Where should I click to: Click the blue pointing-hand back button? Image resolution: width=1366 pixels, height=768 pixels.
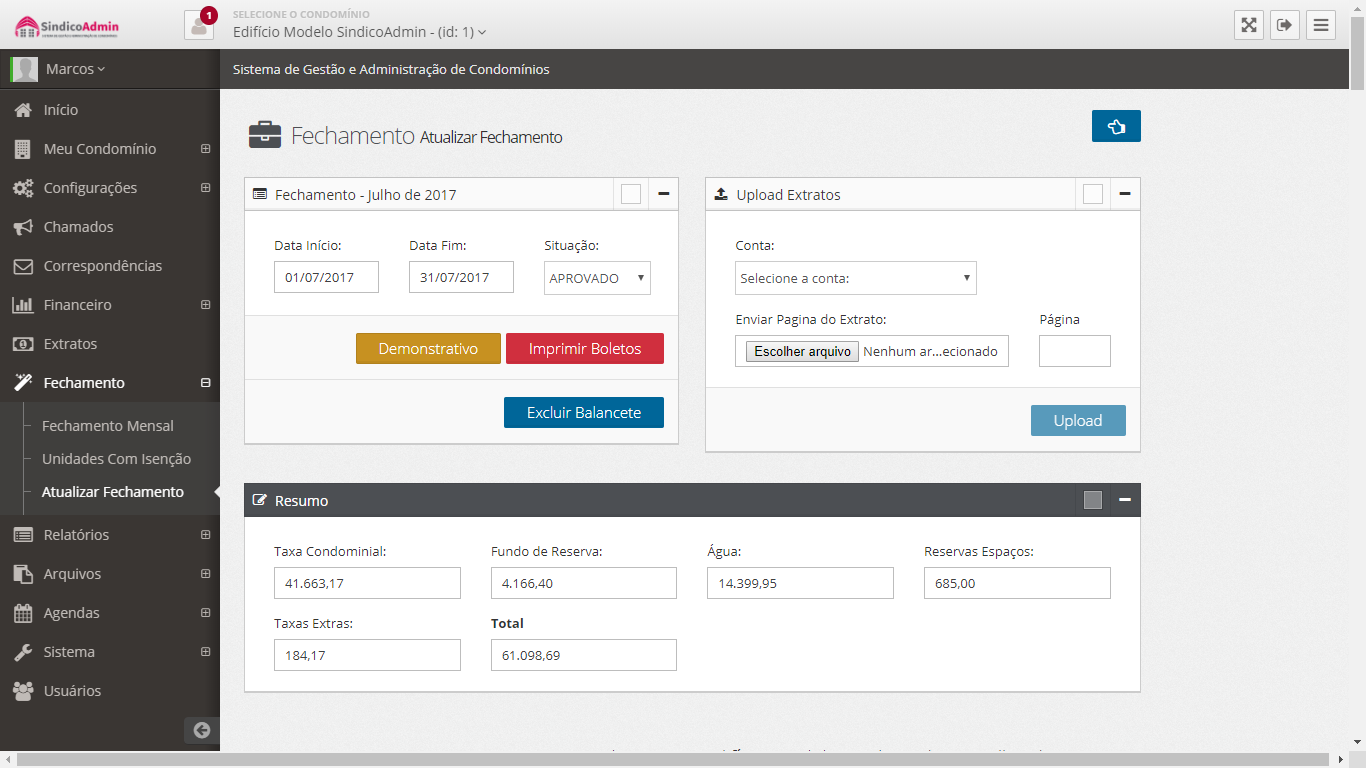tap(1116, 126)
